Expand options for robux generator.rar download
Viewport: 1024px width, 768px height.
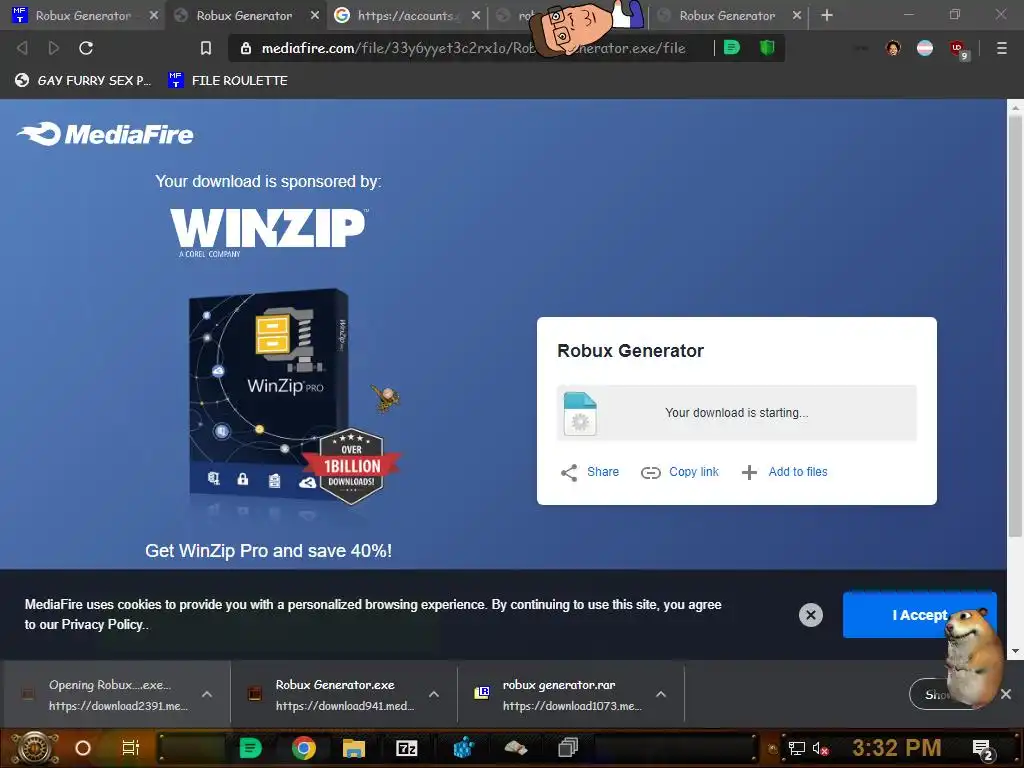tap(661, 694)
